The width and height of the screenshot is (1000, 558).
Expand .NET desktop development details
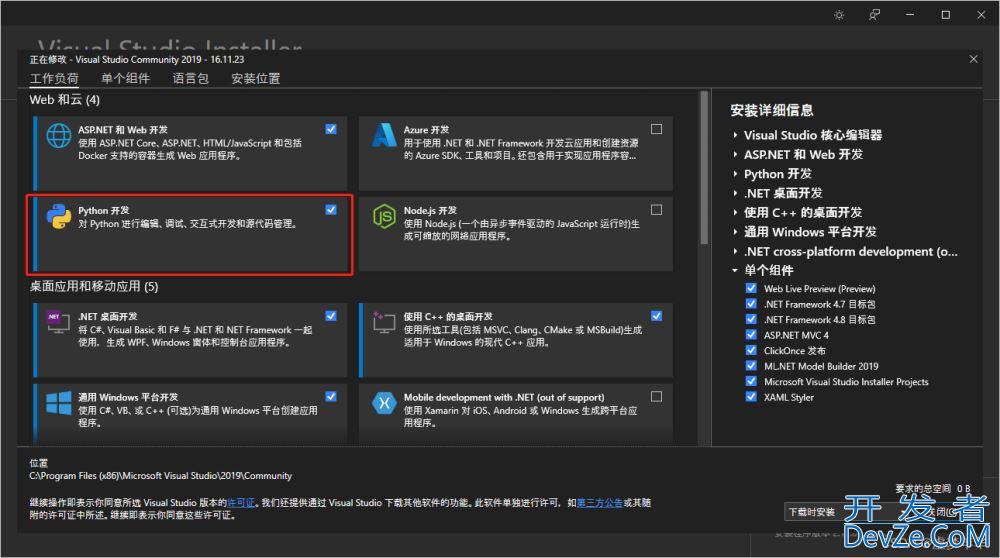(735, 193)
